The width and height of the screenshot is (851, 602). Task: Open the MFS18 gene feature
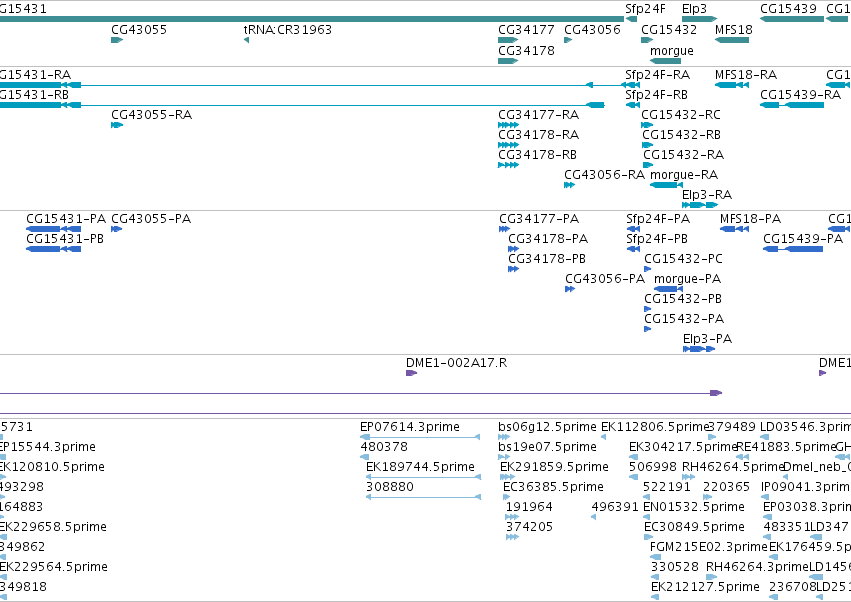pos(732,40)
